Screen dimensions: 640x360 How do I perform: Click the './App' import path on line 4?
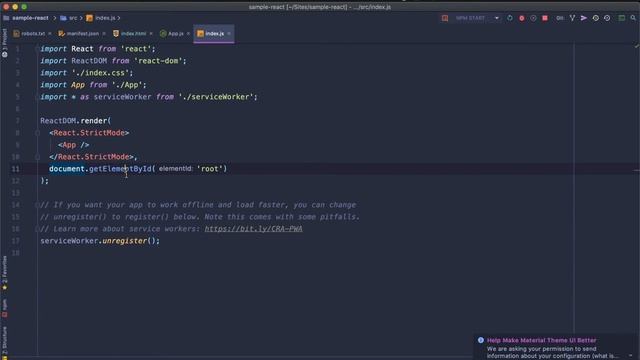coord(127,85)
